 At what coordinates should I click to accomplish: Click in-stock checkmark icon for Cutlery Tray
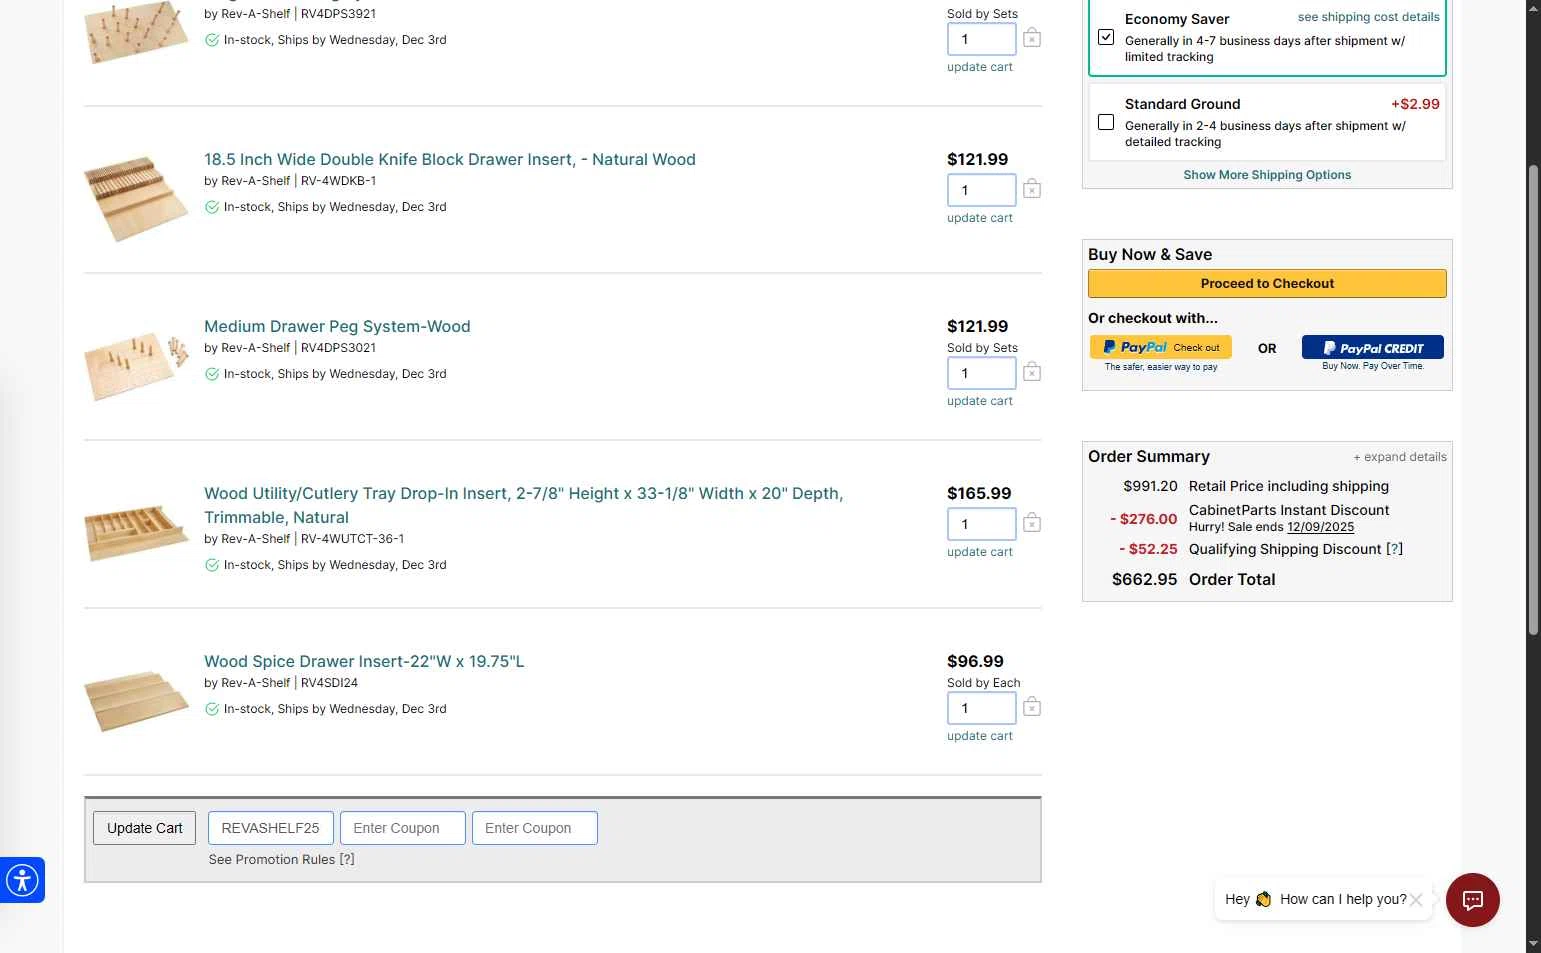tap(212, 565)
